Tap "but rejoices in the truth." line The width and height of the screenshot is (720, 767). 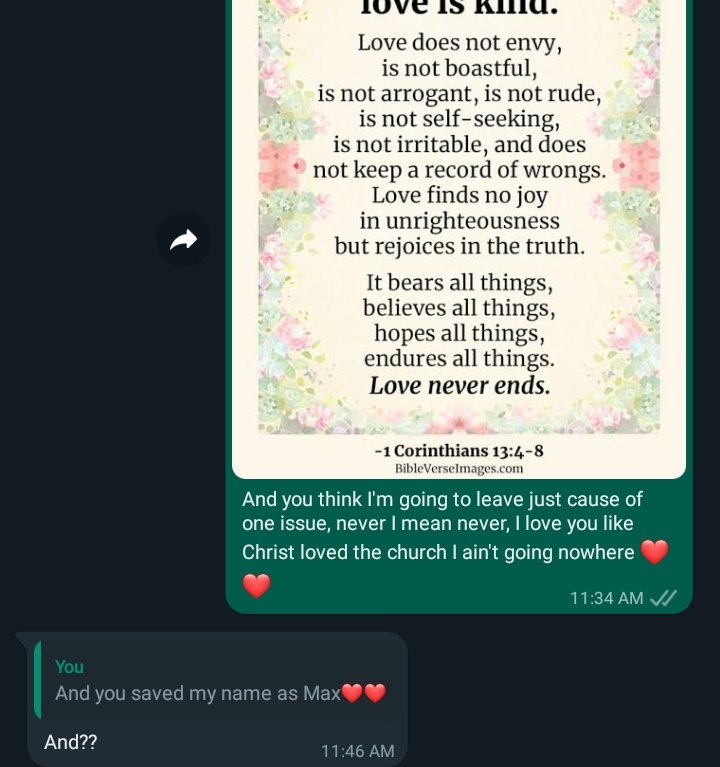coord(459,246)
